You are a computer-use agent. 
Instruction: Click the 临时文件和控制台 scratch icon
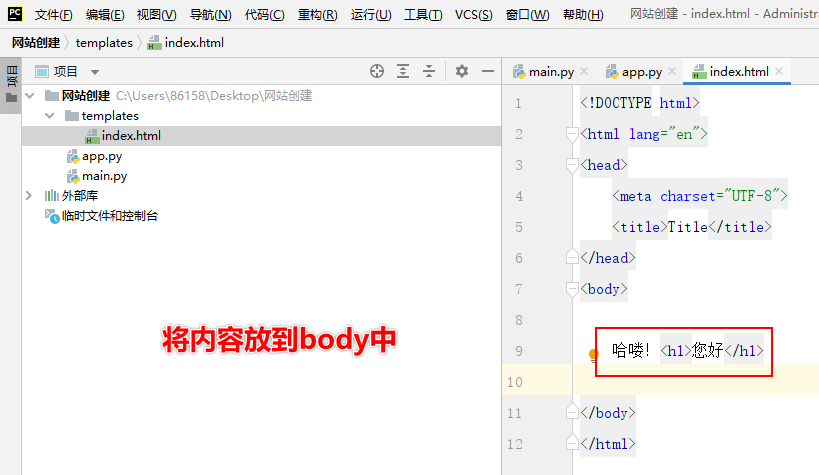tap(52, 216)
